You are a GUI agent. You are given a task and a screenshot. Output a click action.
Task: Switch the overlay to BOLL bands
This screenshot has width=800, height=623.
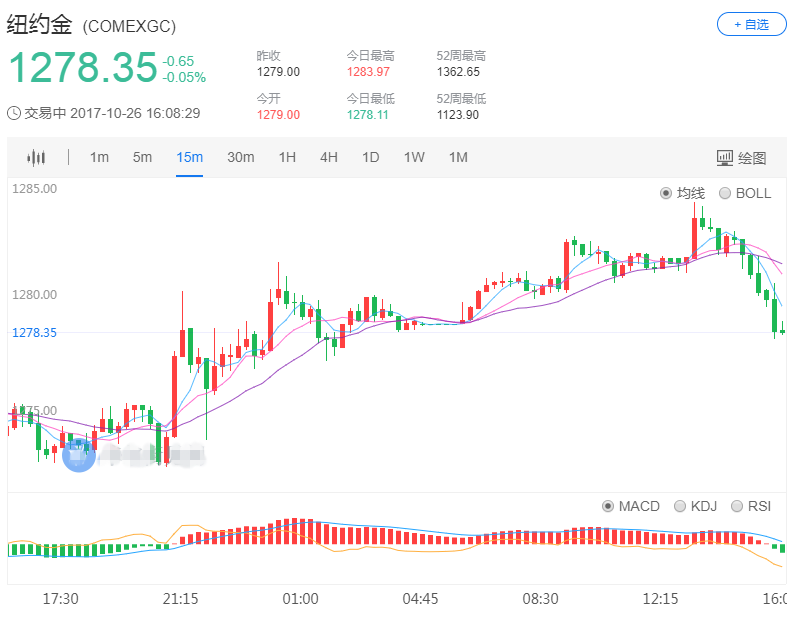point(740,193)
